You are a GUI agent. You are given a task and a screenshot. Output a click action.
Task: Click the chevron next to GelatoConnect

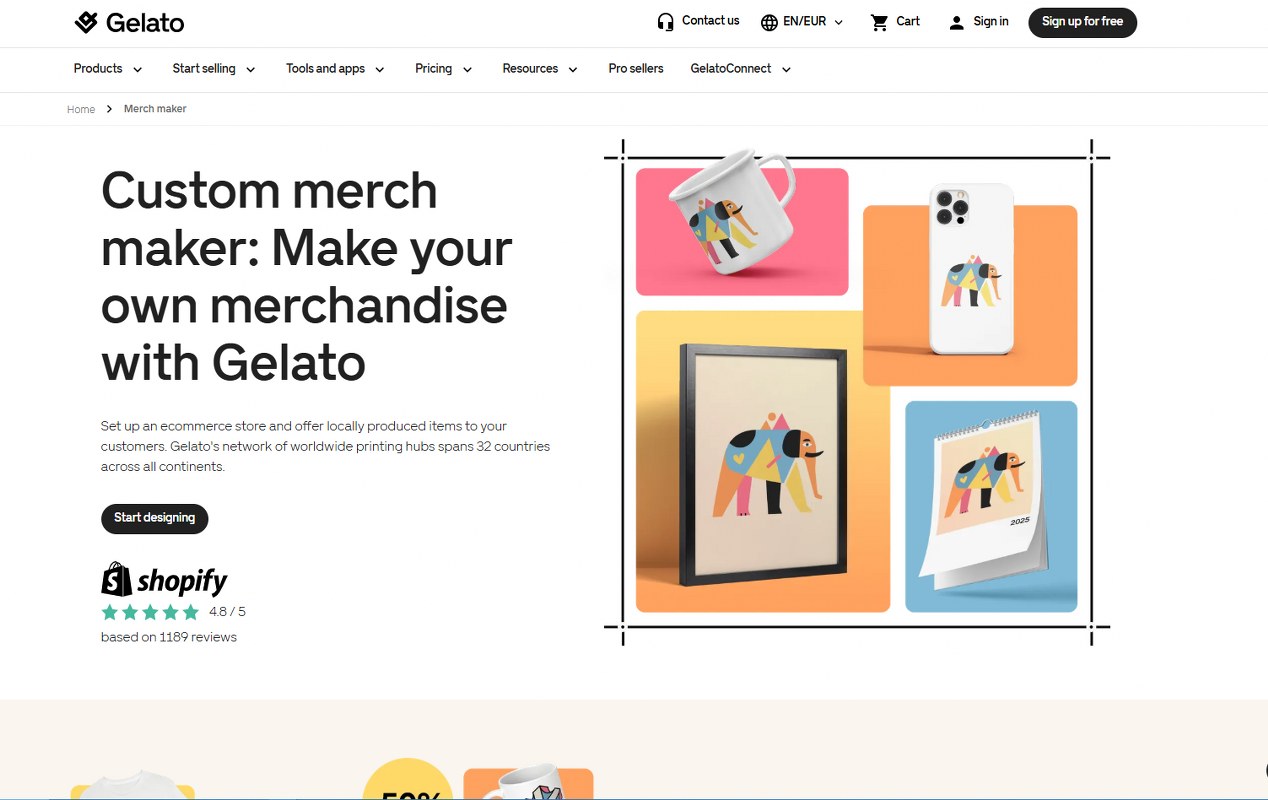click(786, 70)
